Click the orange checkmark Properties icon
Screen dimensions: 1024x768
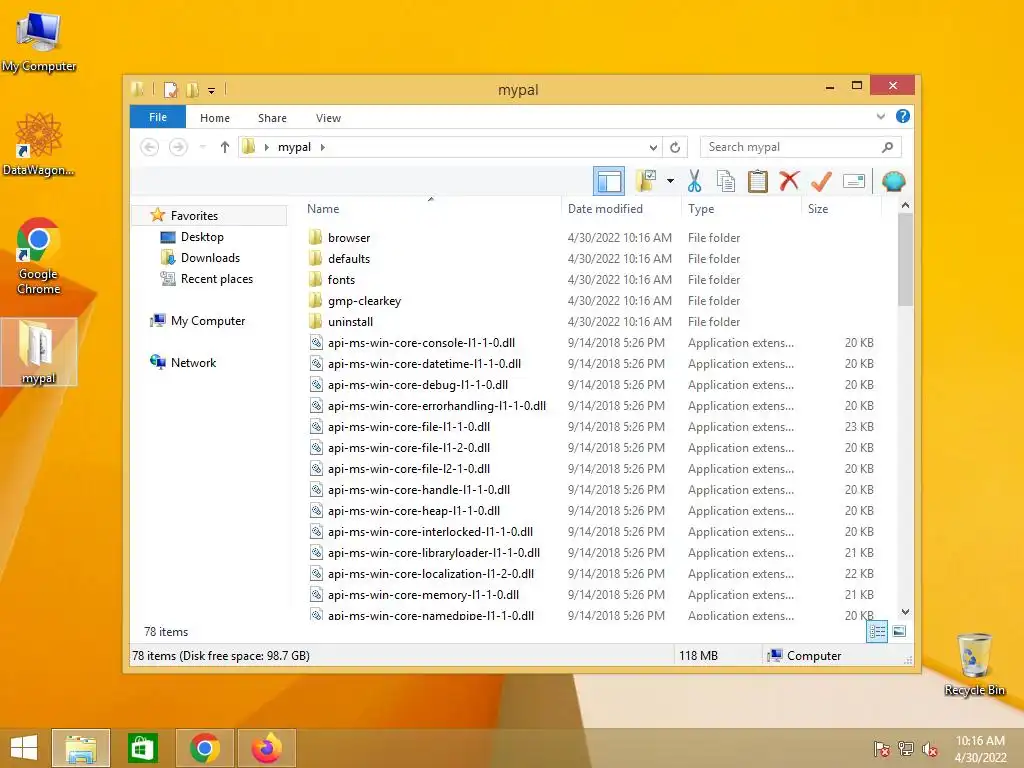[x=821, y=181]
